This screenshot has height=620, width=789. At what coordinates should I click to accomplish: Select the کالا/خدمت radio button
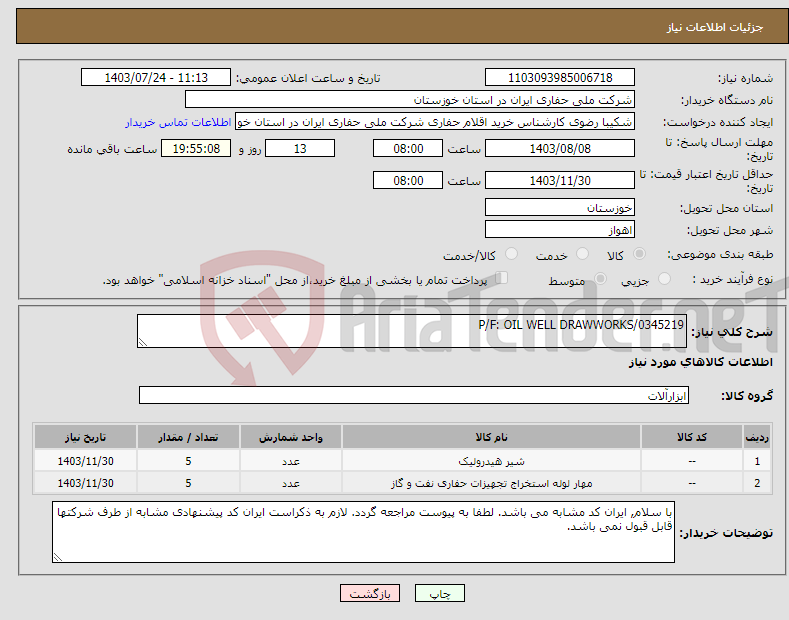[511, 254]
